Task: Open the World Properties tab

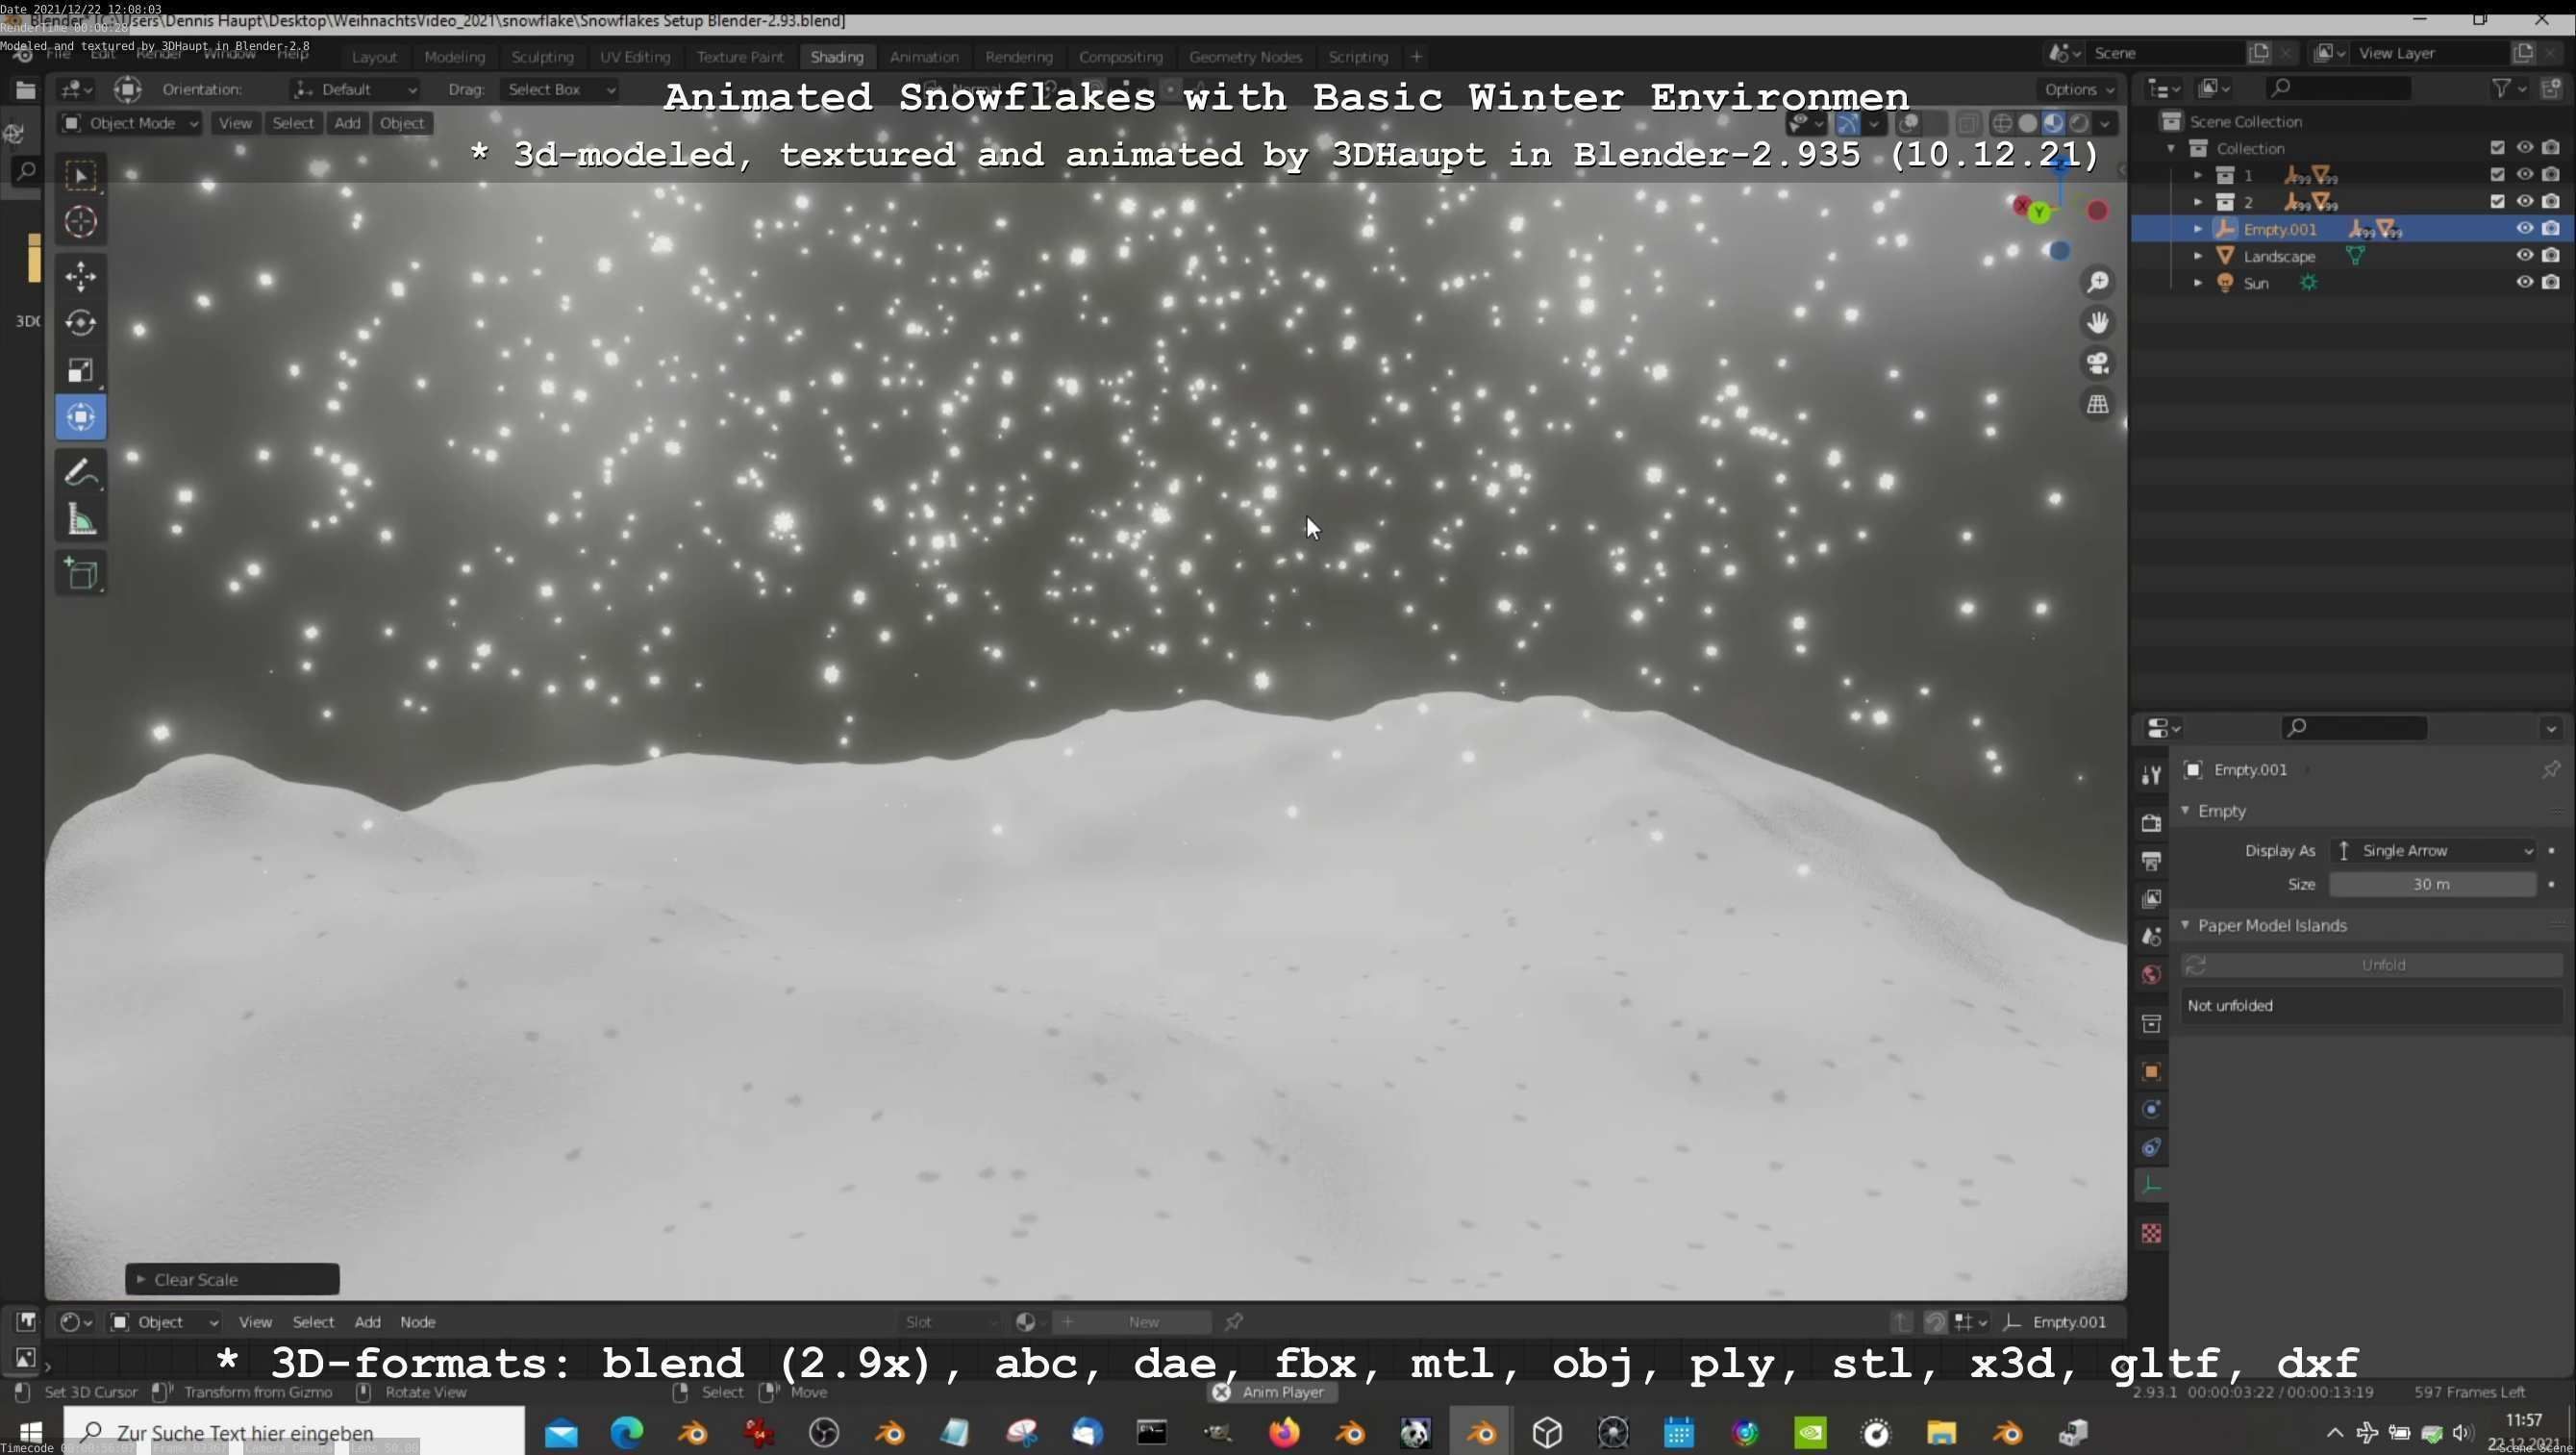Action: point(2151,973)
